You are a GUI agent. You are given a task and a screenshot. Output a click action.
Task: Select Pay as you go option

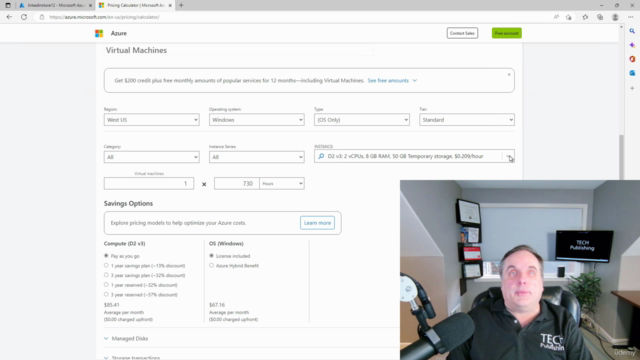106,256
